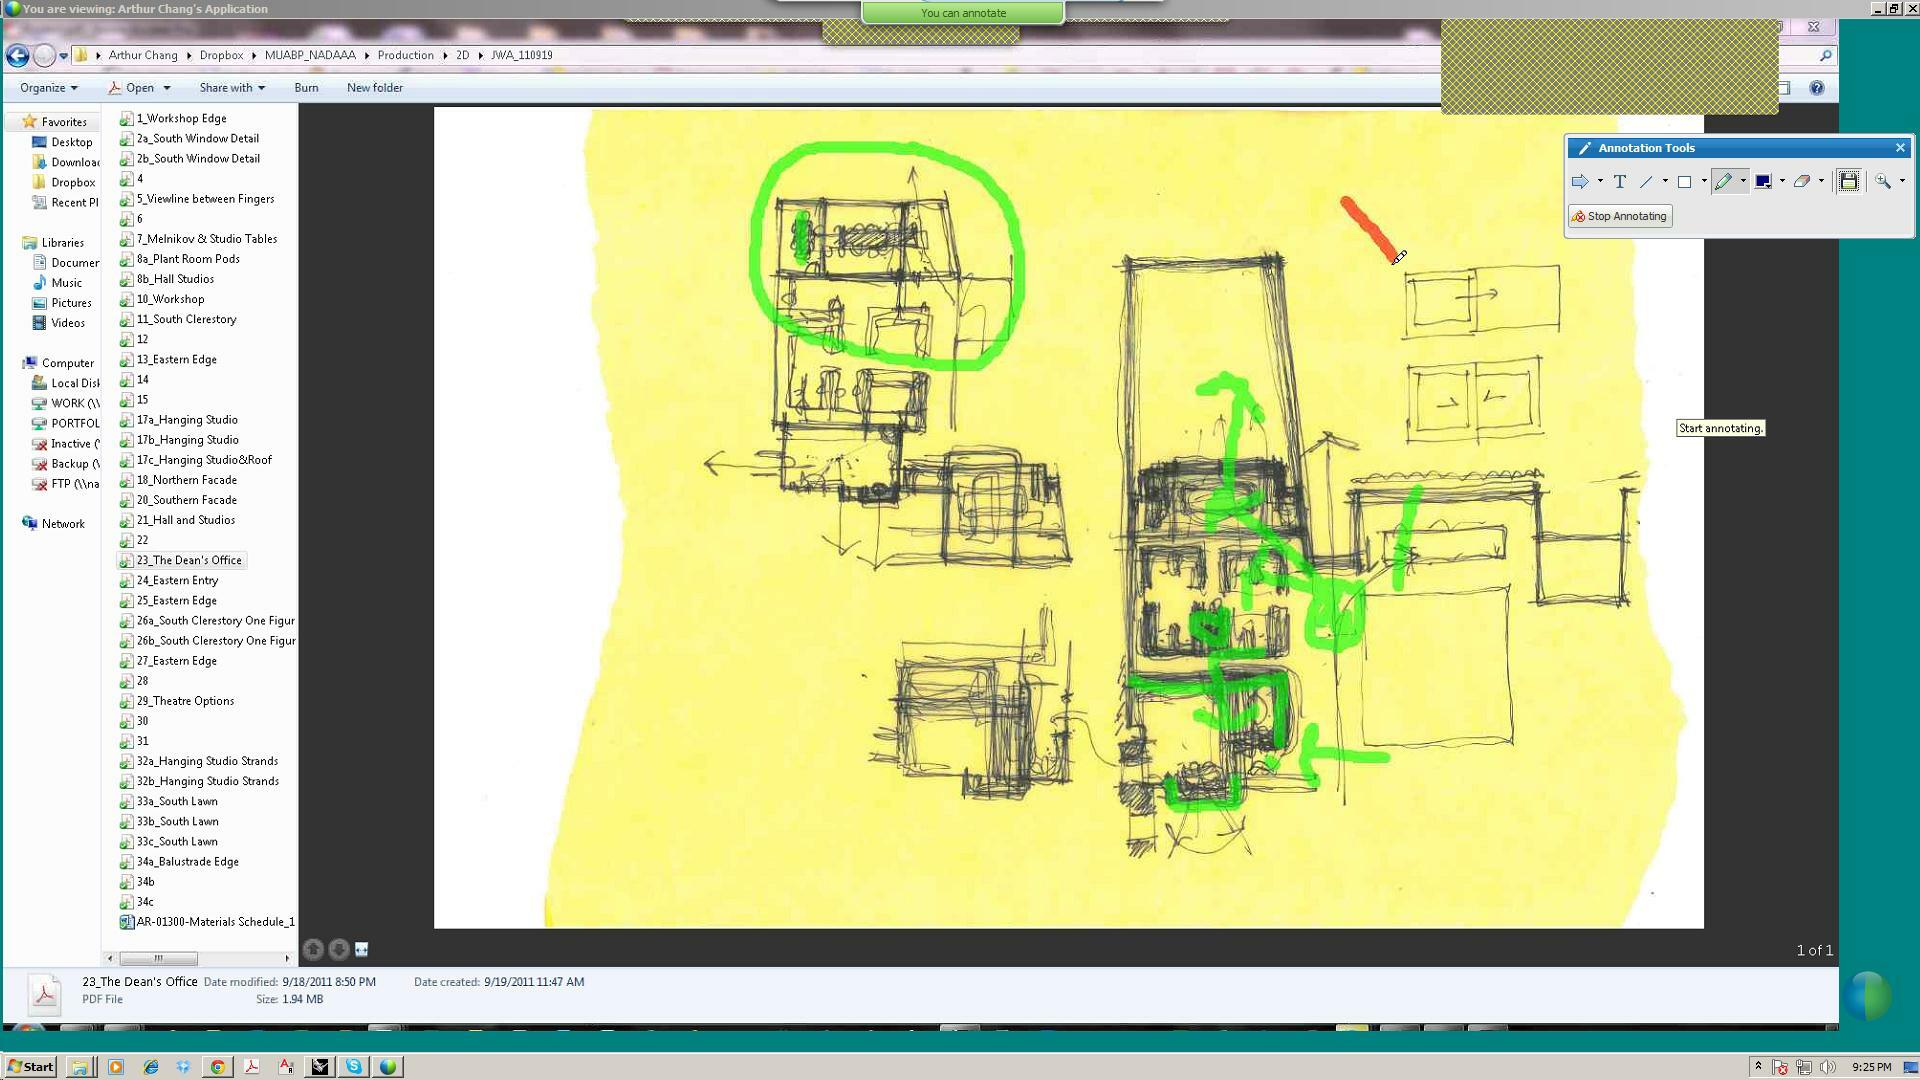
Task: Click previous page arrow in preview pane
Action: [313, 949]
